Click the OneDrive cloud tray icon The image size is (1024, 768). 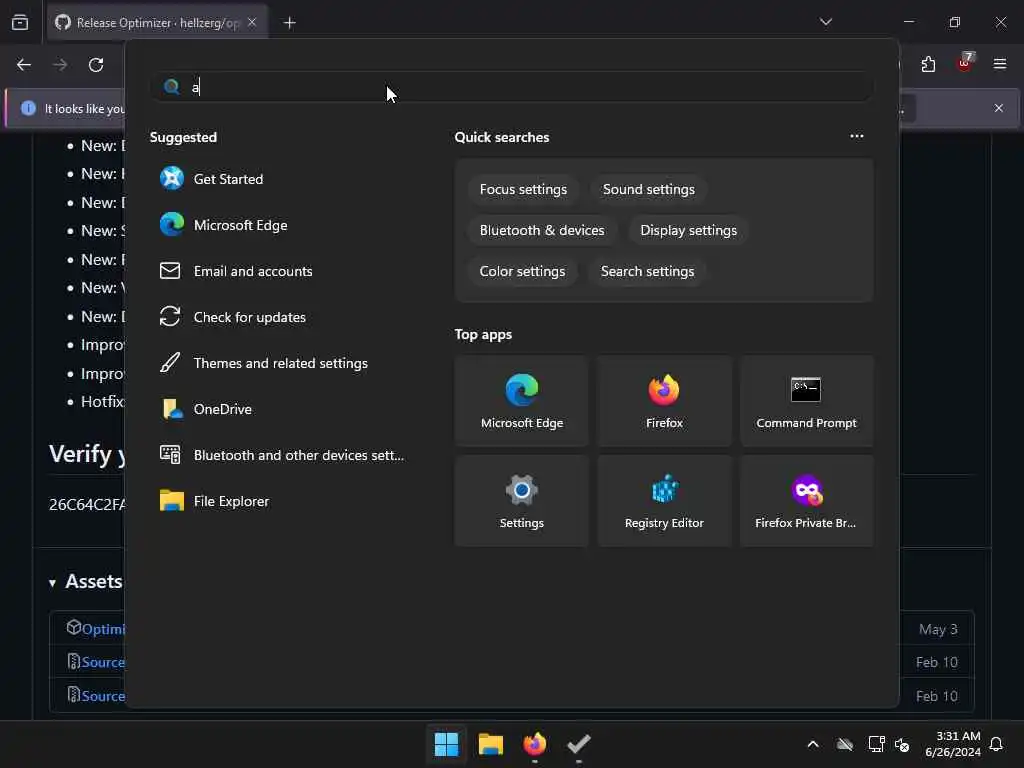(845, 744)
